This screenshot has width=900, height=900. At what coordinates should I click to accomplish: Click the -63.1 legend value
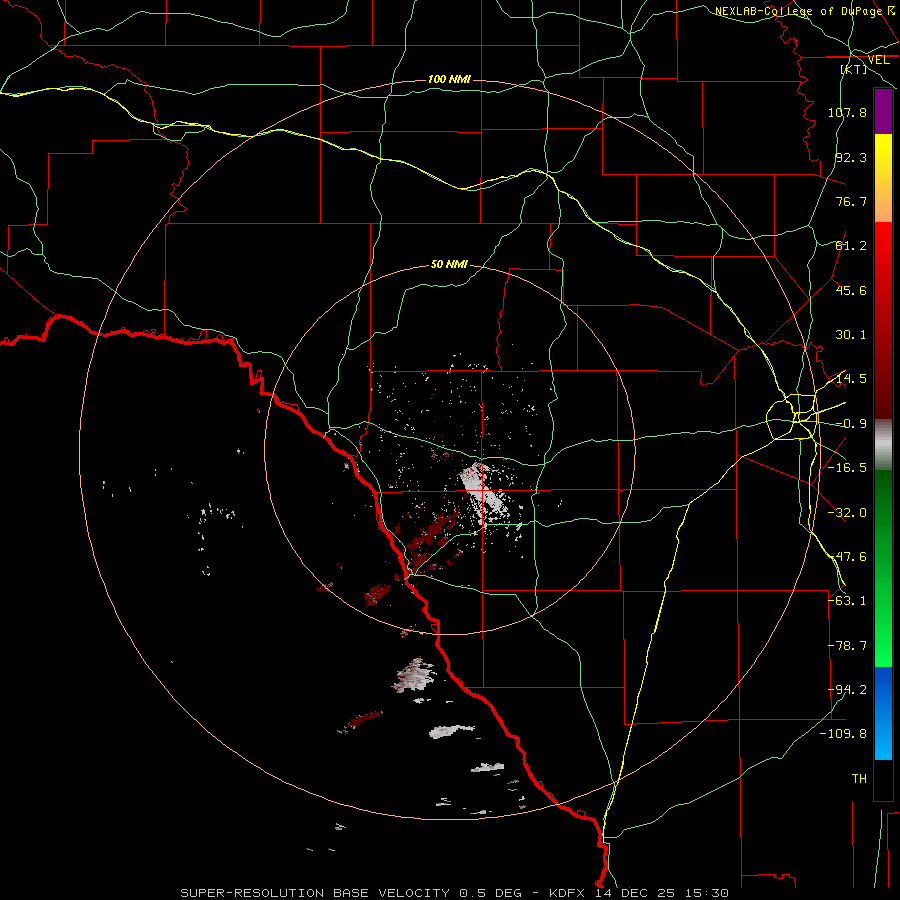[847, 601]
